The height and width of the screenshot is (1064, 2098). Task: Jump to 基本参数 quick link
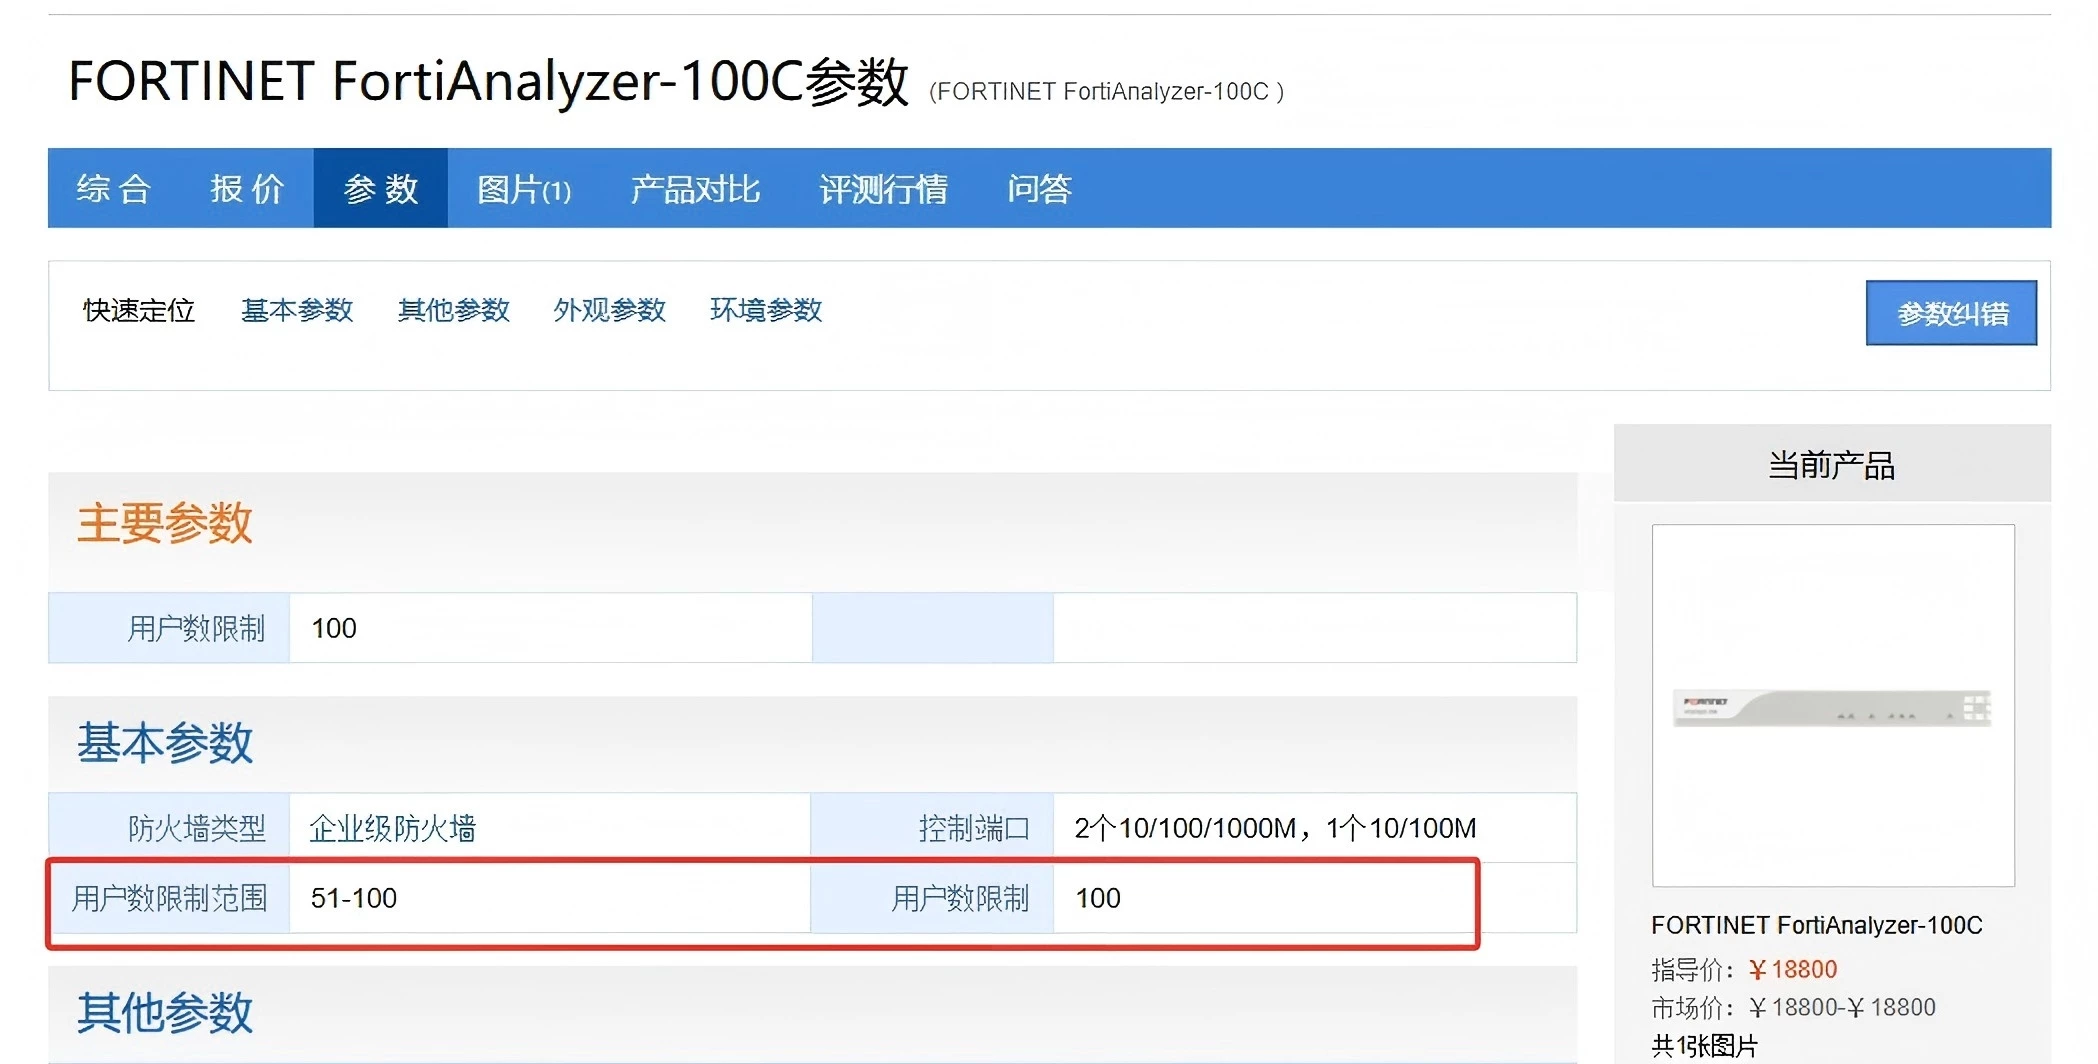pos(297,310)
